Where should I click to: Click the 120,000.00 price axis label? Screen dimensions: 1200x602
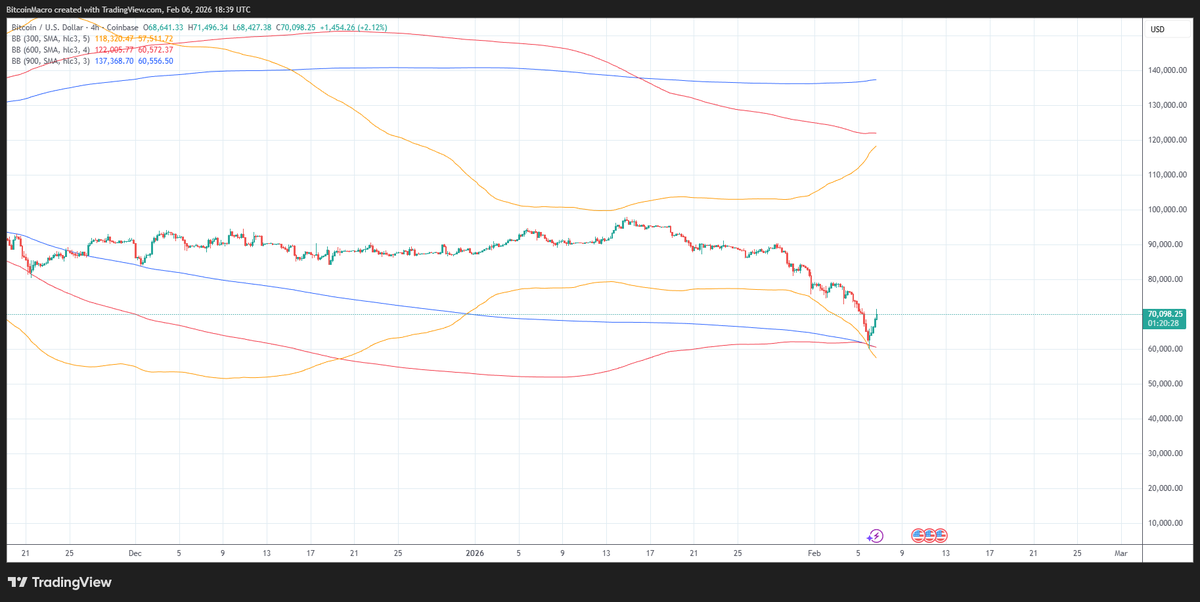click(1166, 140)
